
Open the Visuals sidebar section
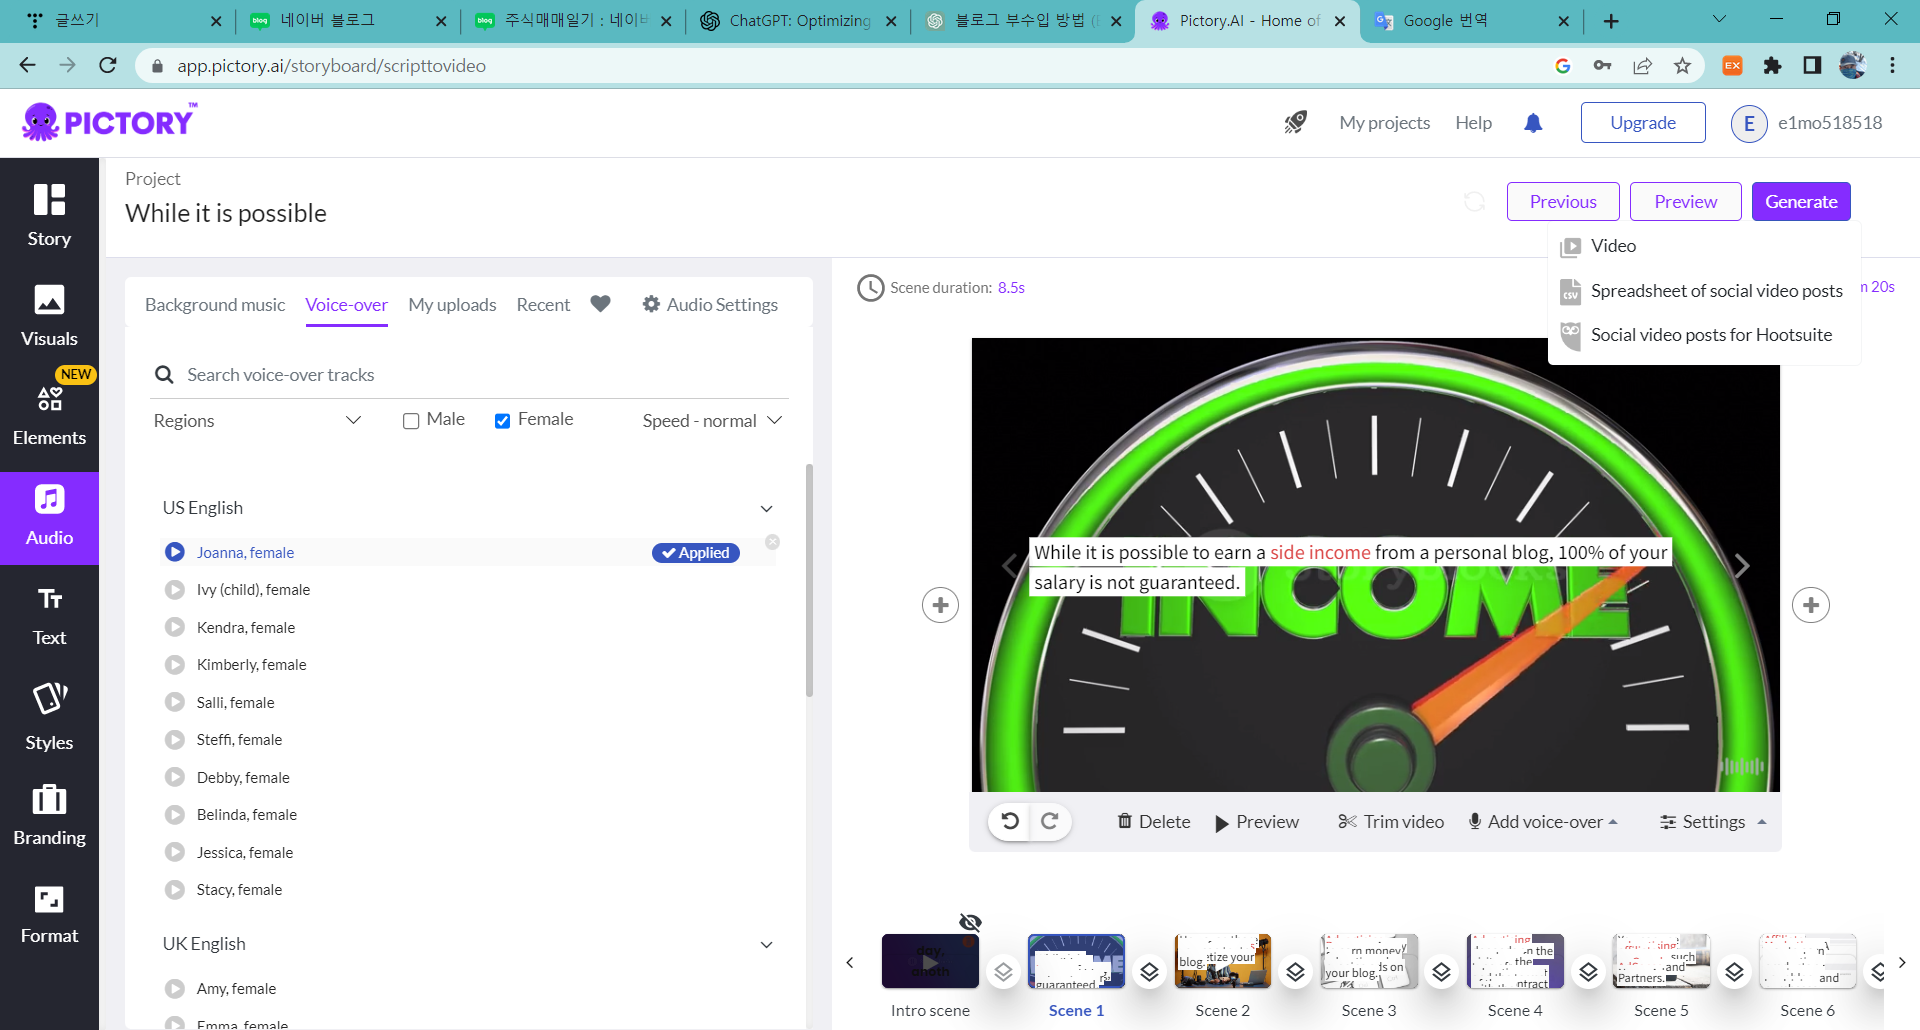tap(49, 315)
